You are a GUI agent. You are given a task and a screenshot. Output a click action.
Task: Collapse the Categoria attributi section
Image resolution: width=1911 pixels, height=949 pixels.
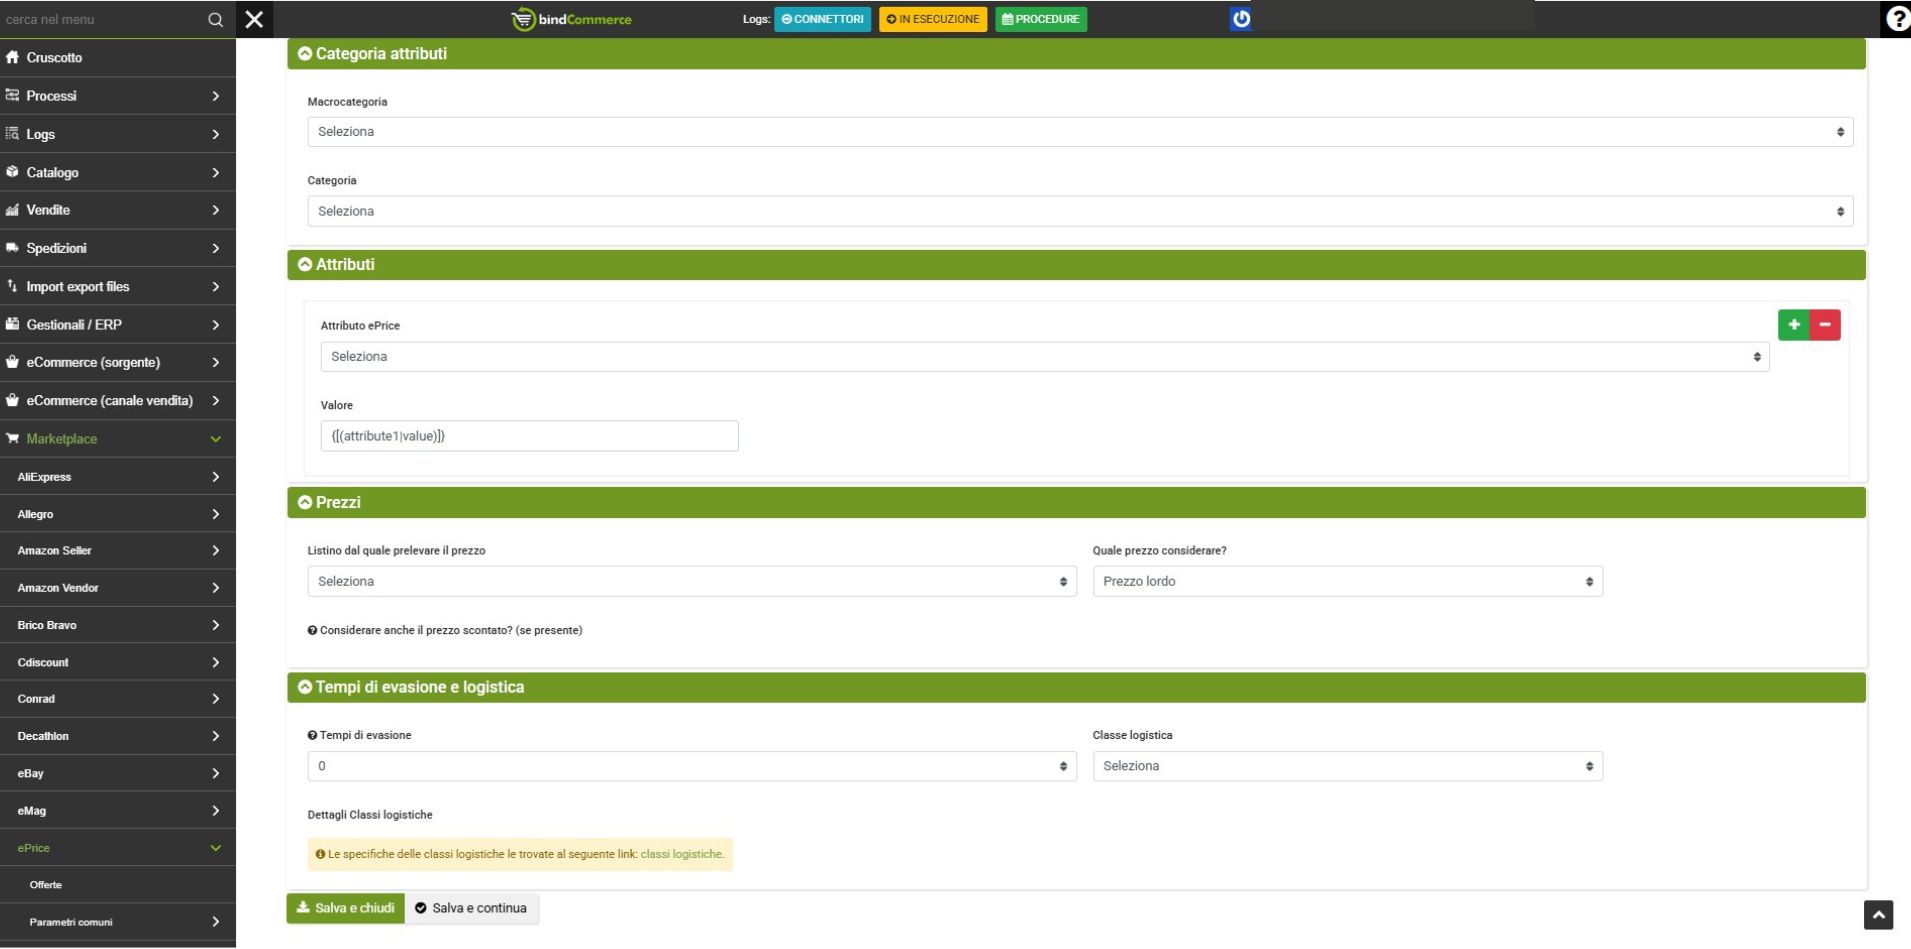click(x=305, y=54)
